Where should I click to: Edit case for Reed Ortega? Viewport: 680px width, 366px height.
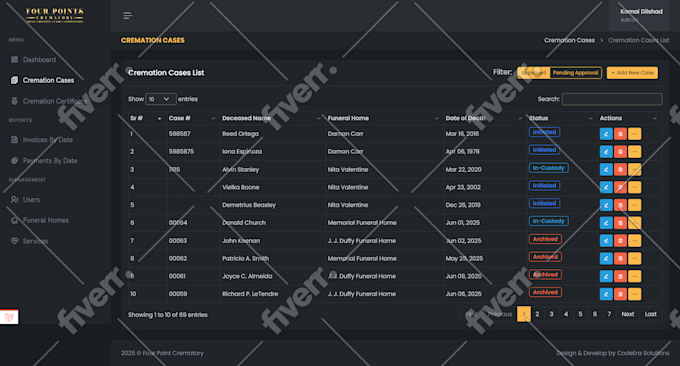(606, 134)
